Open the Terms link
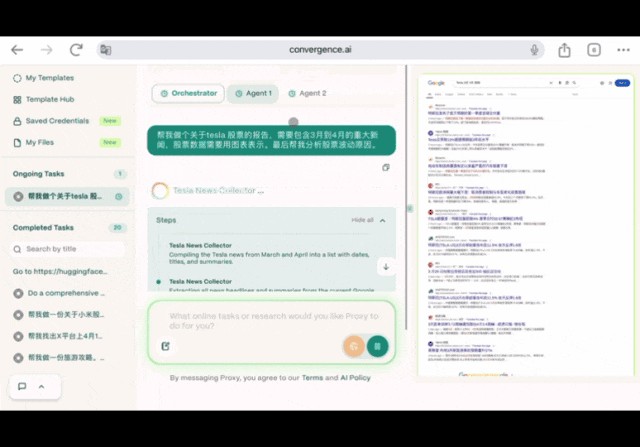Image resolution: width=640 pixels, height=447 pixels. point(312,378)
